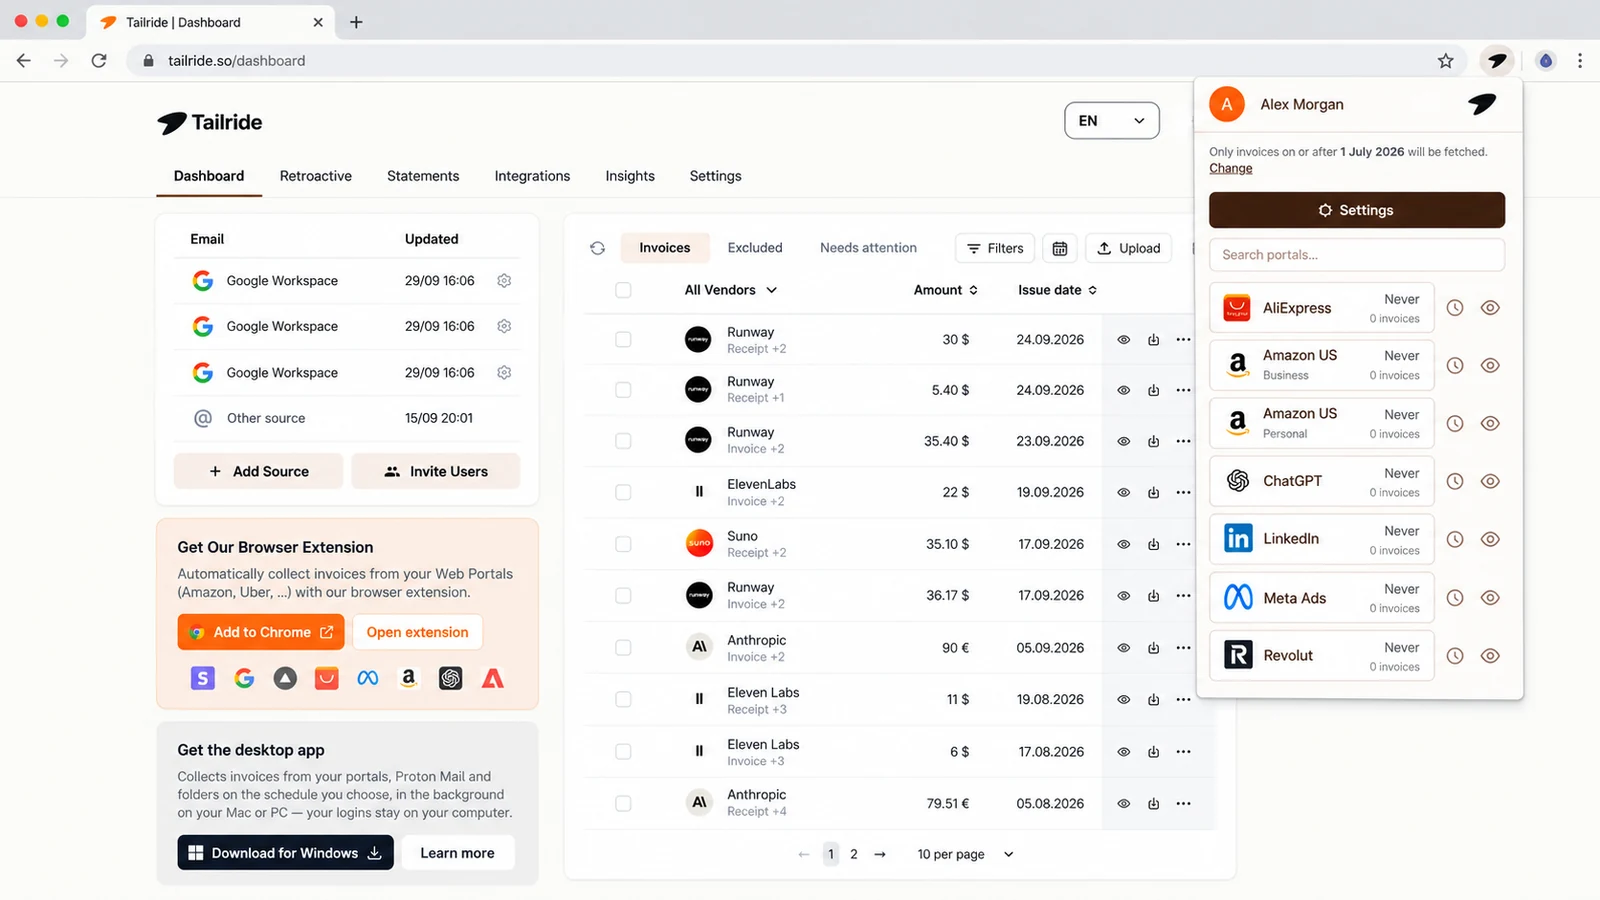Open the EN language dropdown

(x=1112, y=121)
